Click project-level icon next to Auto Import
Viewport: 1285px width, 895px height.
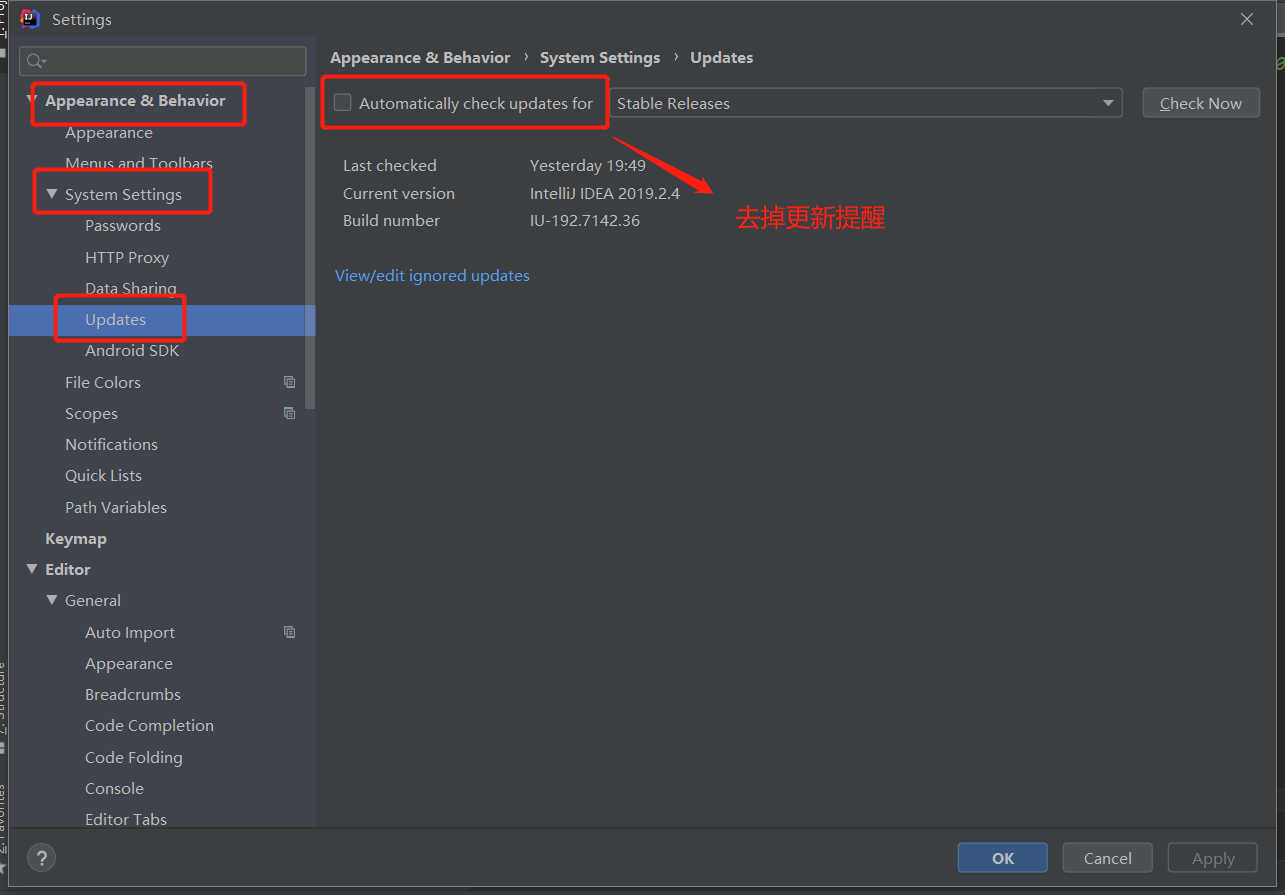pyautogui.click(x=289, y=632)
